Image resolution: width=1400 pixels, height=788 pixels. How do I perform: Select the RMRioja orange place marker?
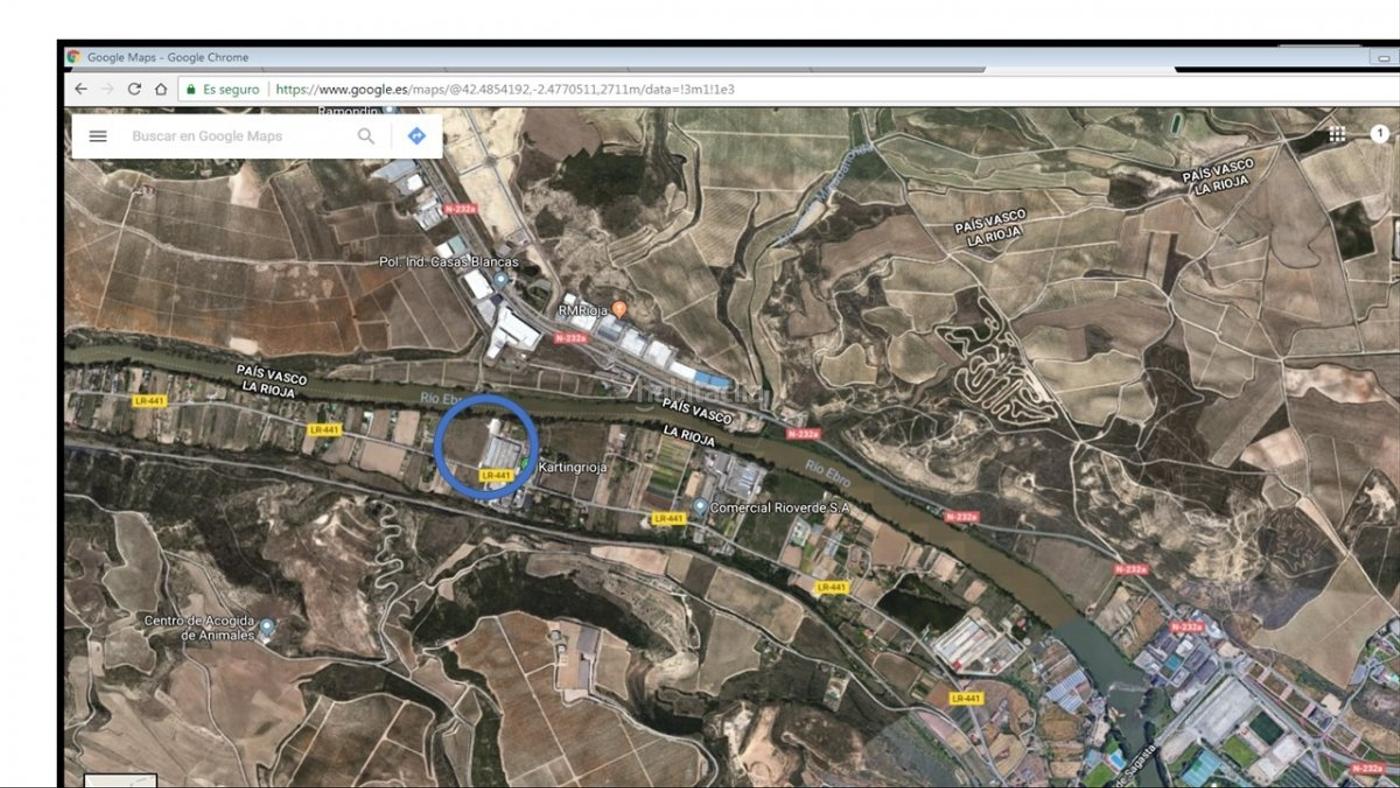[619, 309]
